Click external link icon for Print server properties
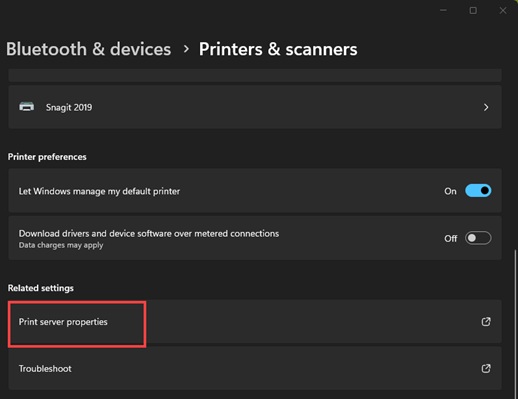 [486, 322]
